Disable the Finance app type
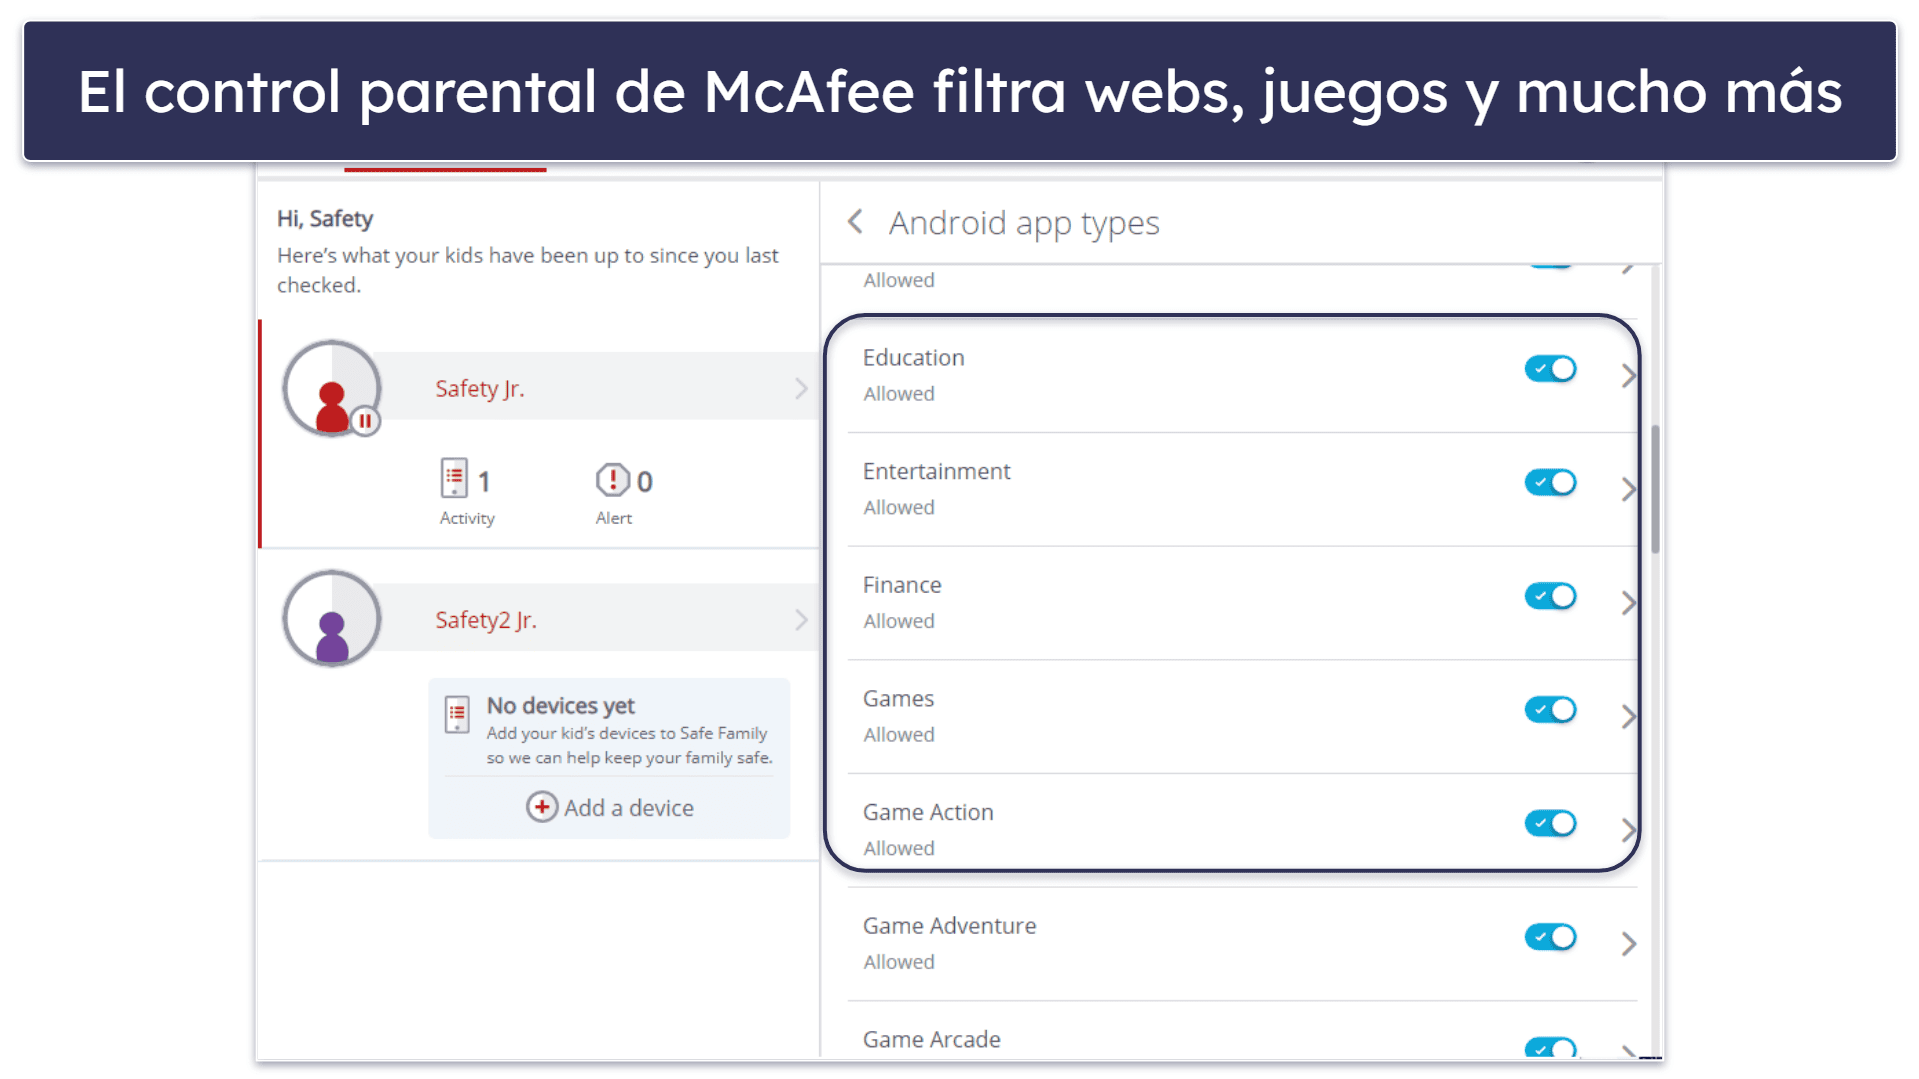Image resolution: width=1919 pixels, height=1079 pixels. [1550, 597]
